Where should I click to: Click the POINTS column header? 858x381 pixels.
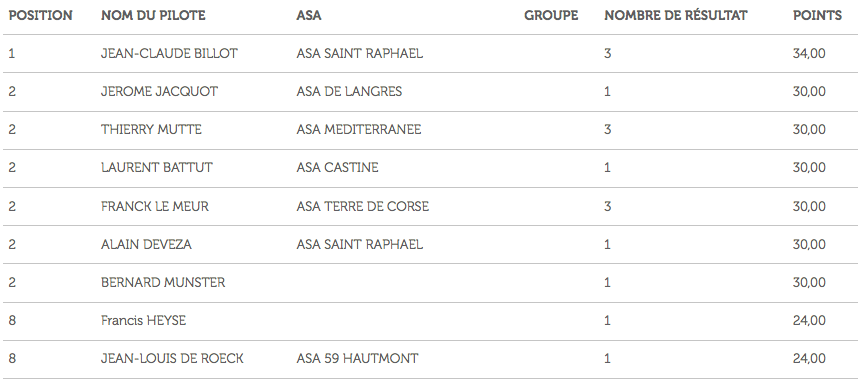pyautogui.click(x=818, y=15)
